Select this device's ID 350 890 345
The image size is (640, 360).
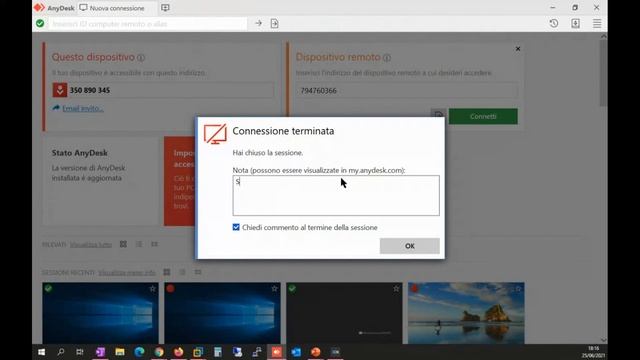coord(90,90)
